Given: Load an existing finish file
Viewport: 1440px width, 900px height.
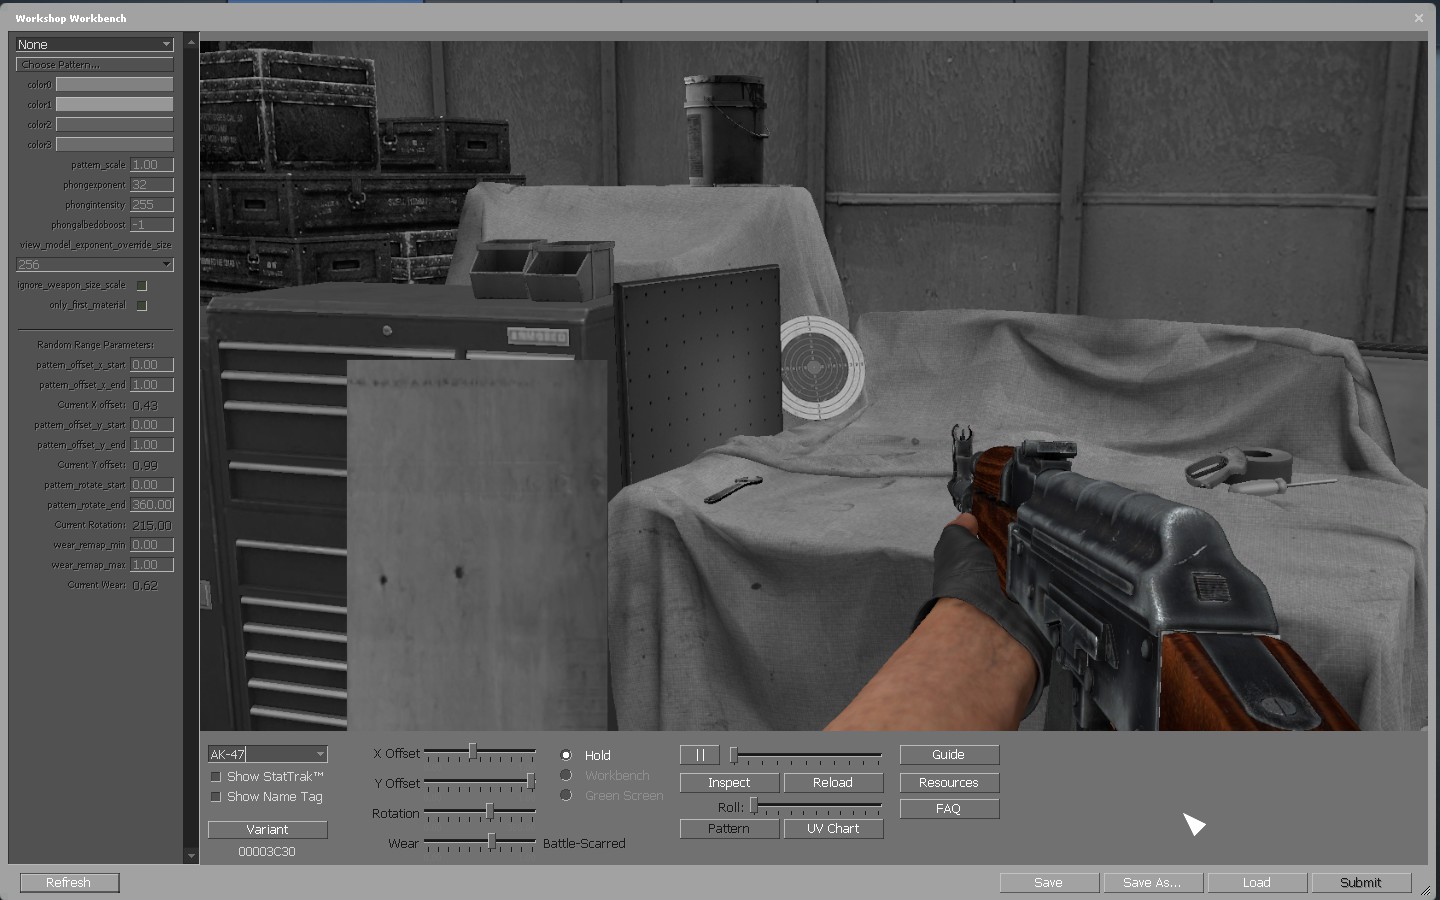Looking at the screenshot, I should (x=1257, y=882).
